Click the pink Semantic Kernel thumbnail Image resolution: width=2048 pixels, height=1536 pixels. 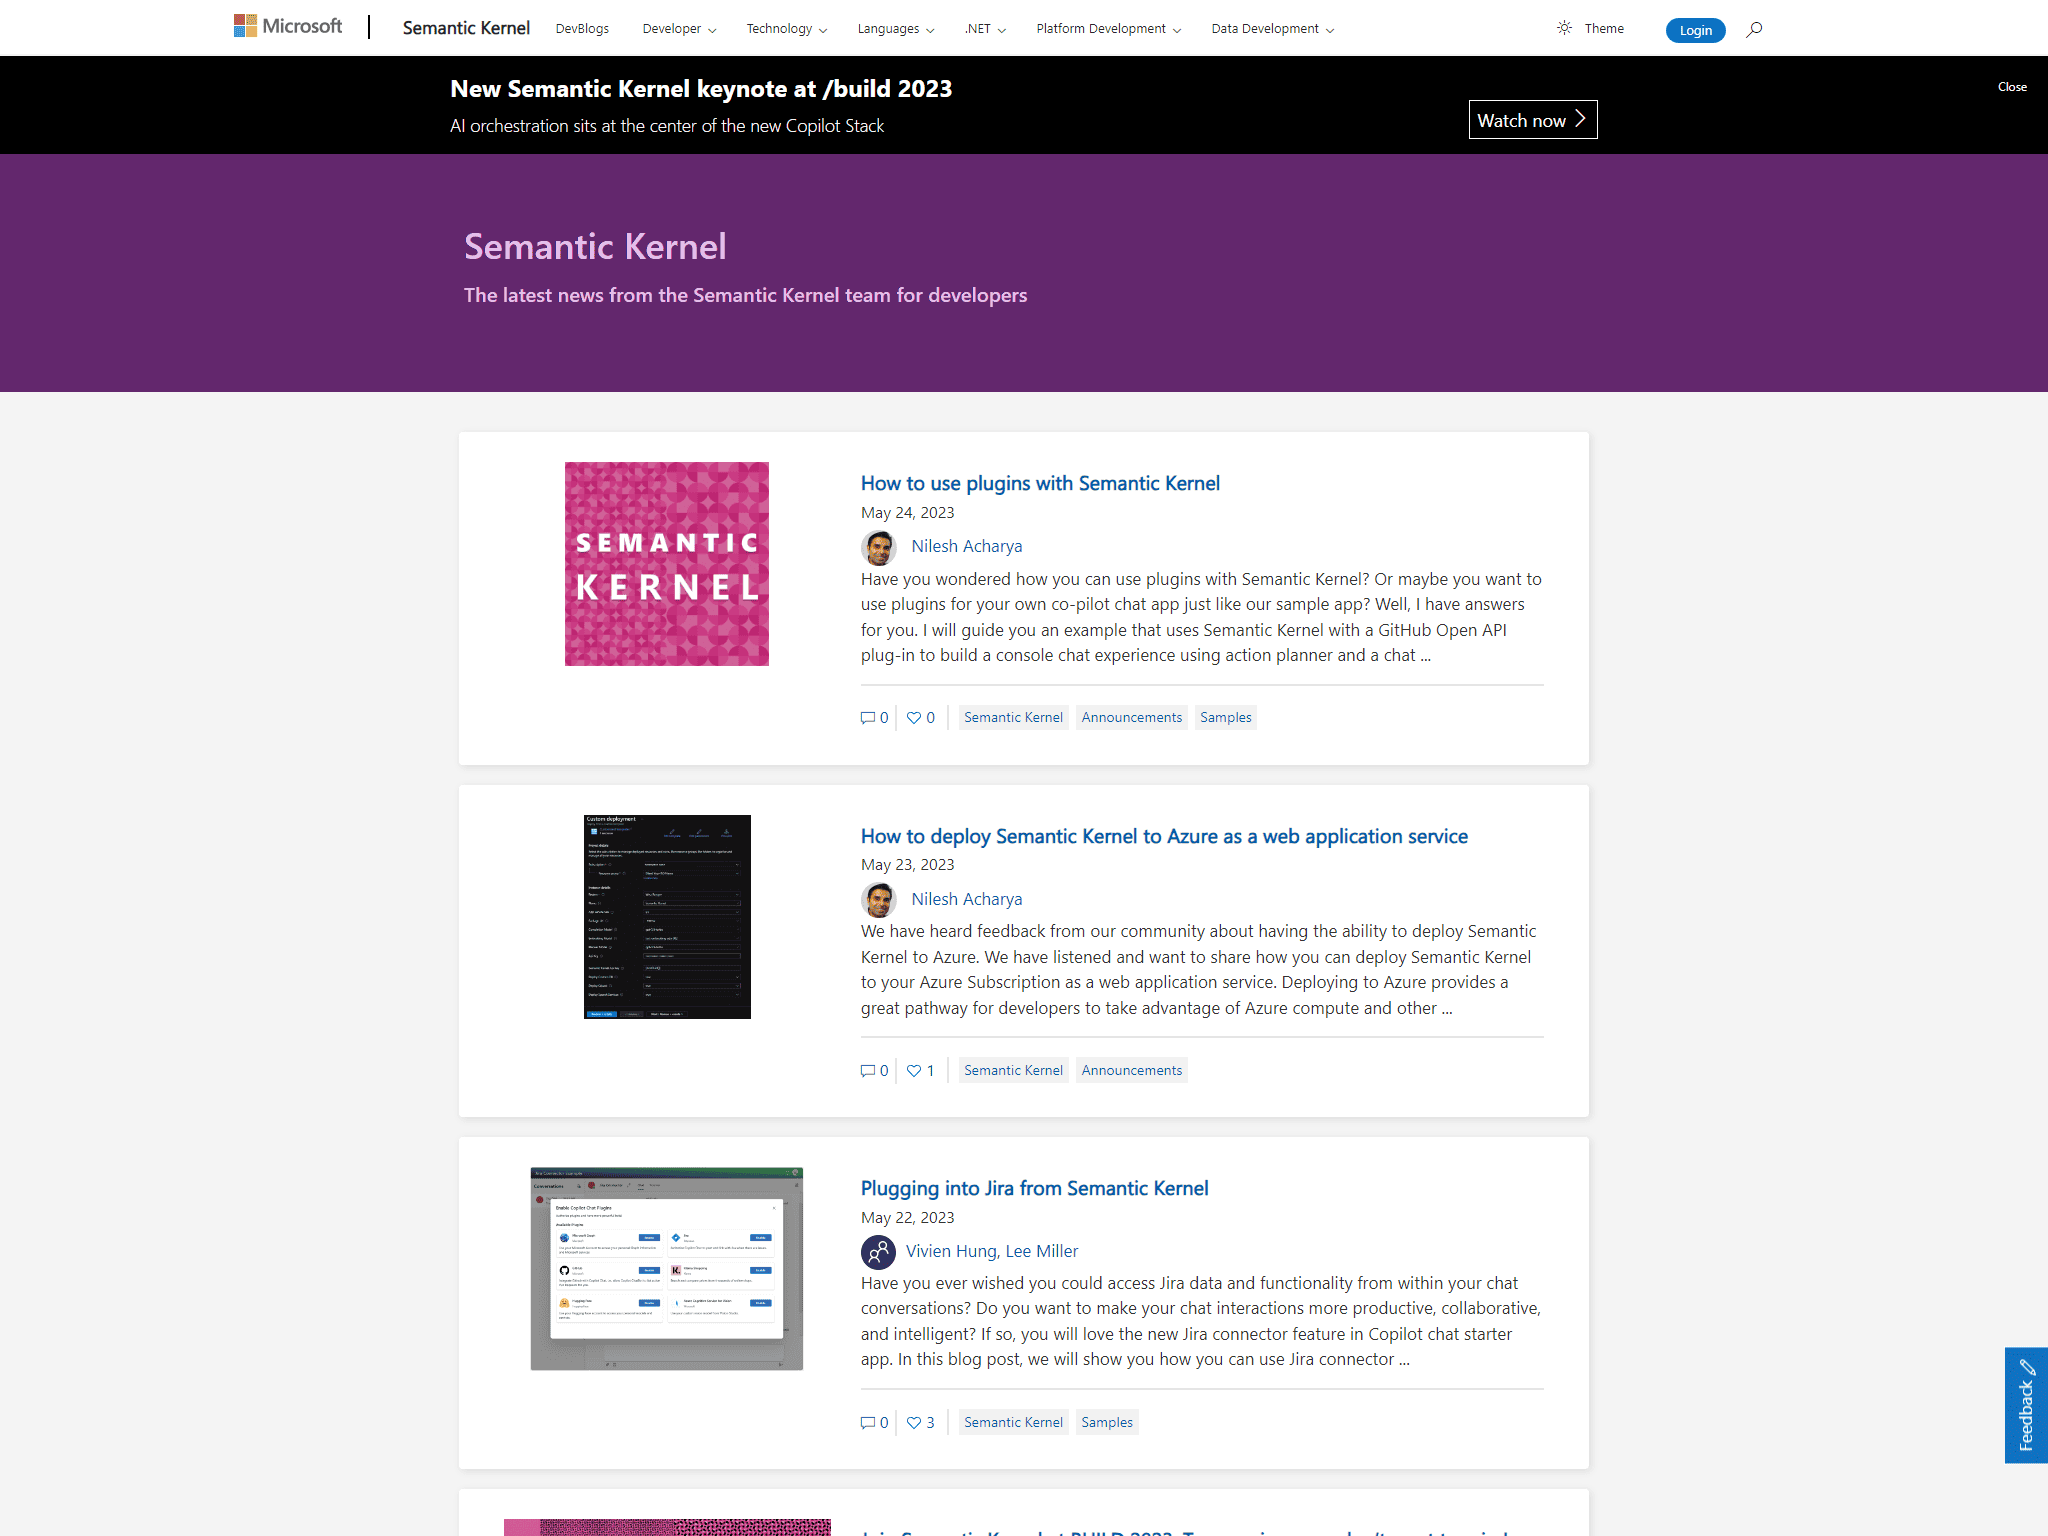[667, 564]
